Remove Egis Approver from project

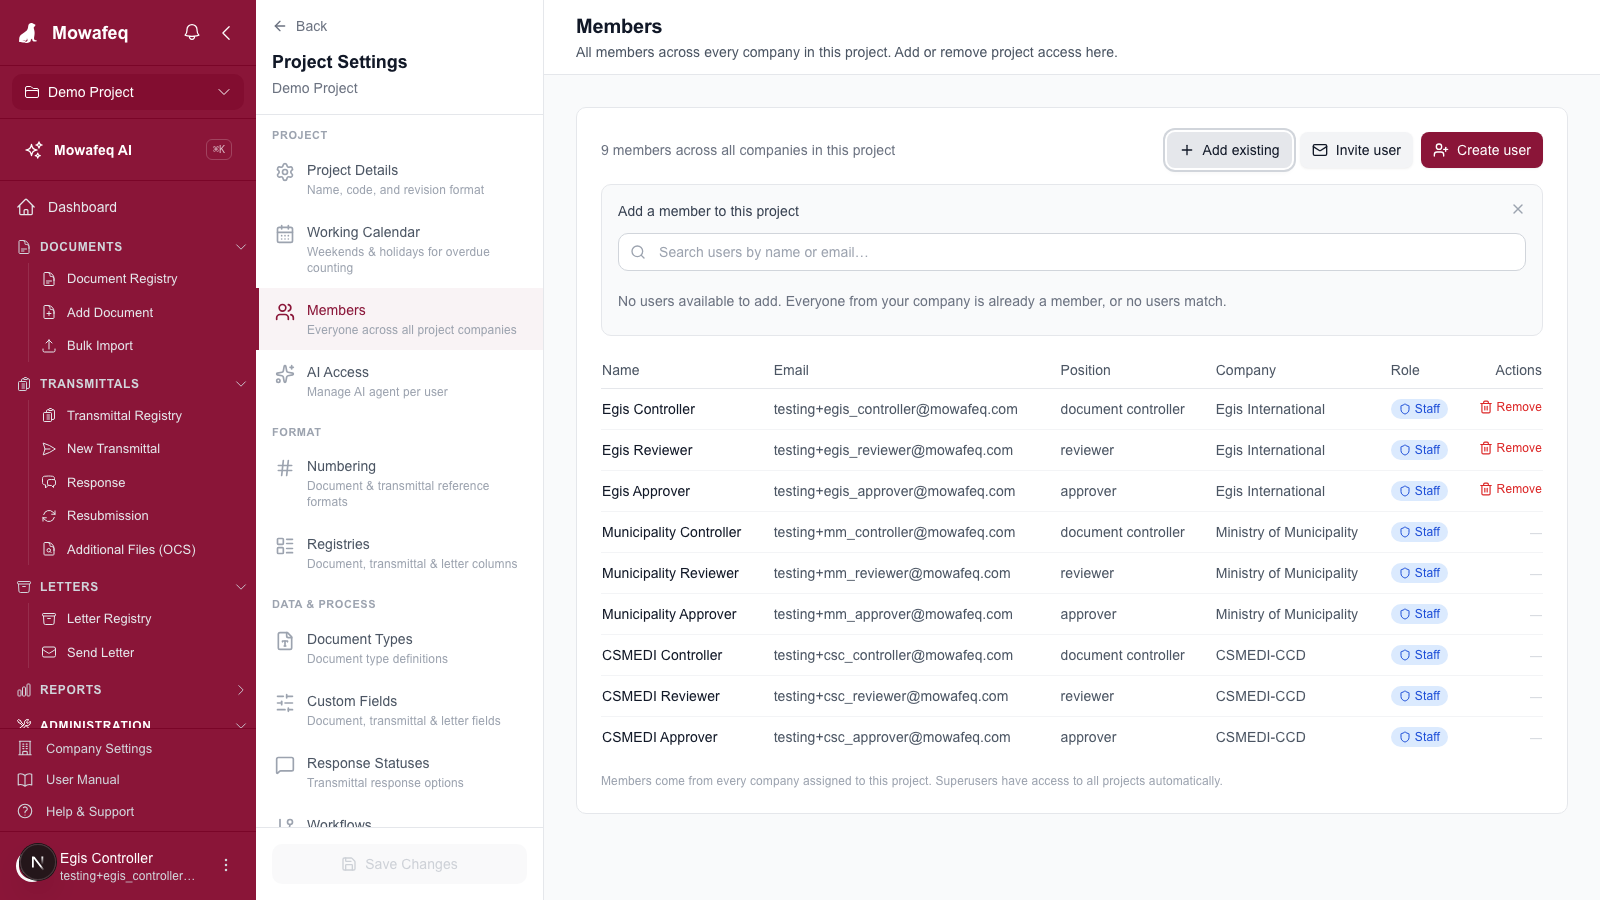coord(1511,489)
